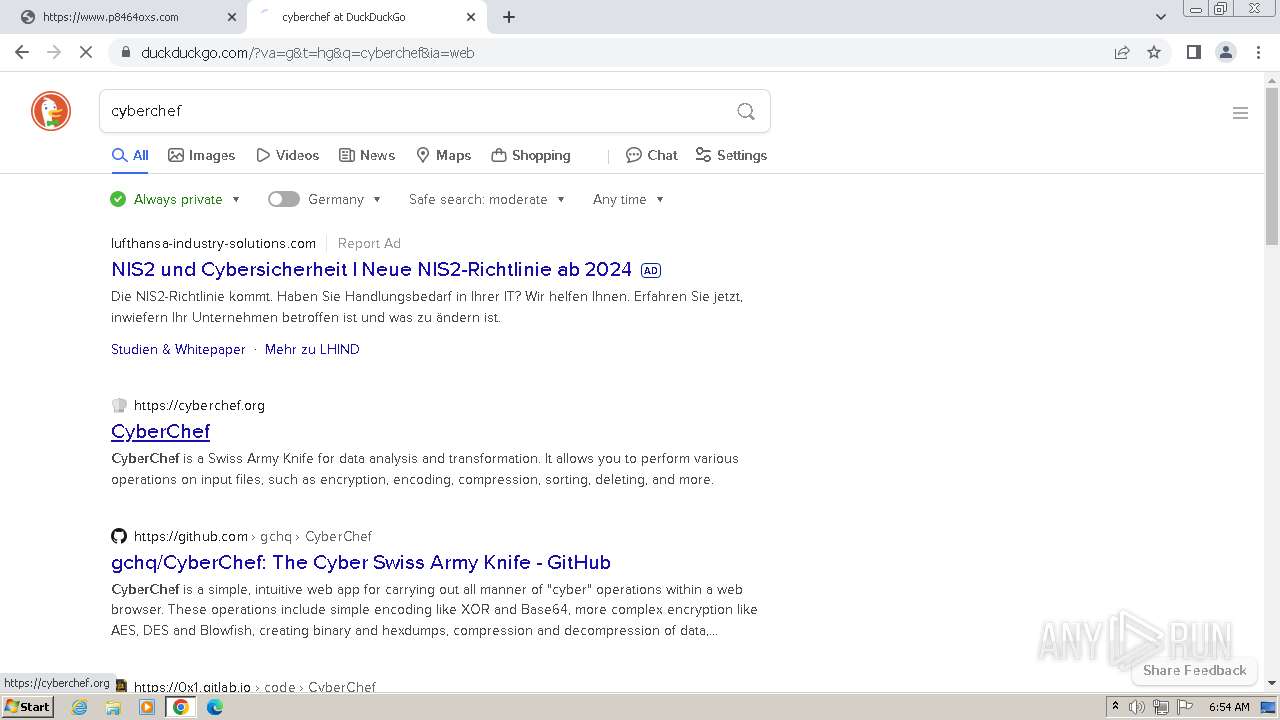Click the taskbar clock showing 6:54 AM

[1229, 707]
